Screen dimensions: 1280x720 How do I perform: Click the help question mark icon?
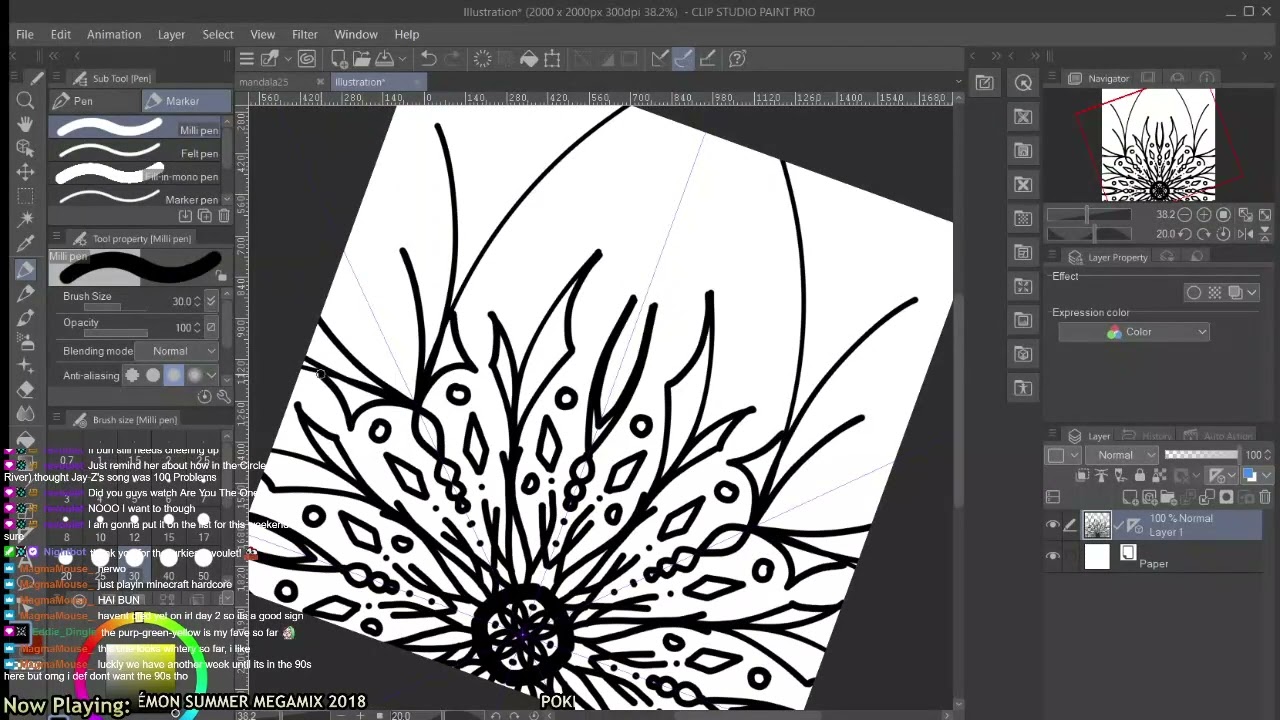click(x=737, y=59)
